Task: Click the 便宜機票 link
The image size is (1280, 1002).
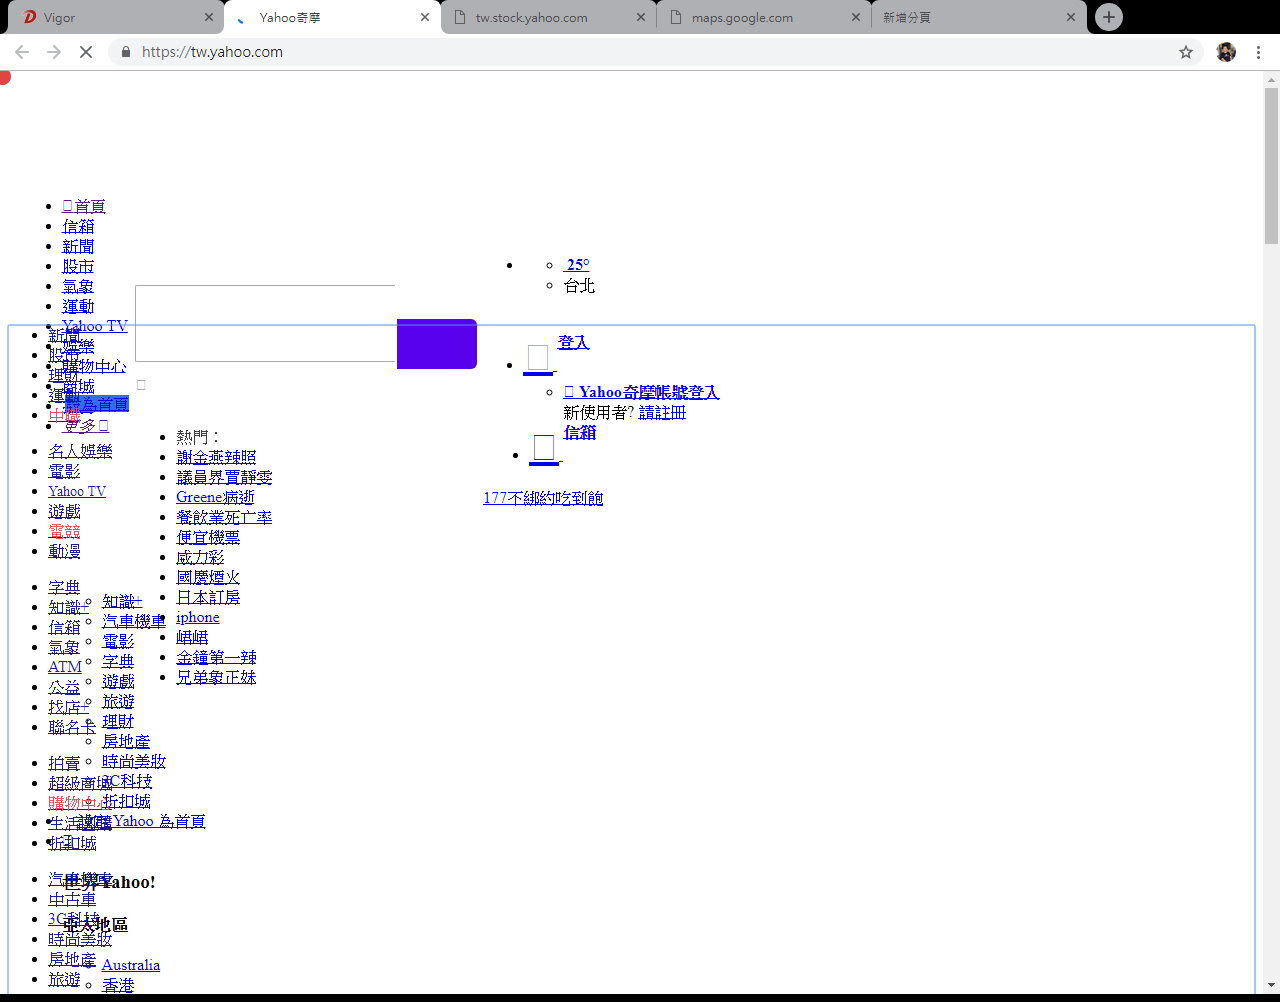Action: pyautogui.click(x=208, y=537)
